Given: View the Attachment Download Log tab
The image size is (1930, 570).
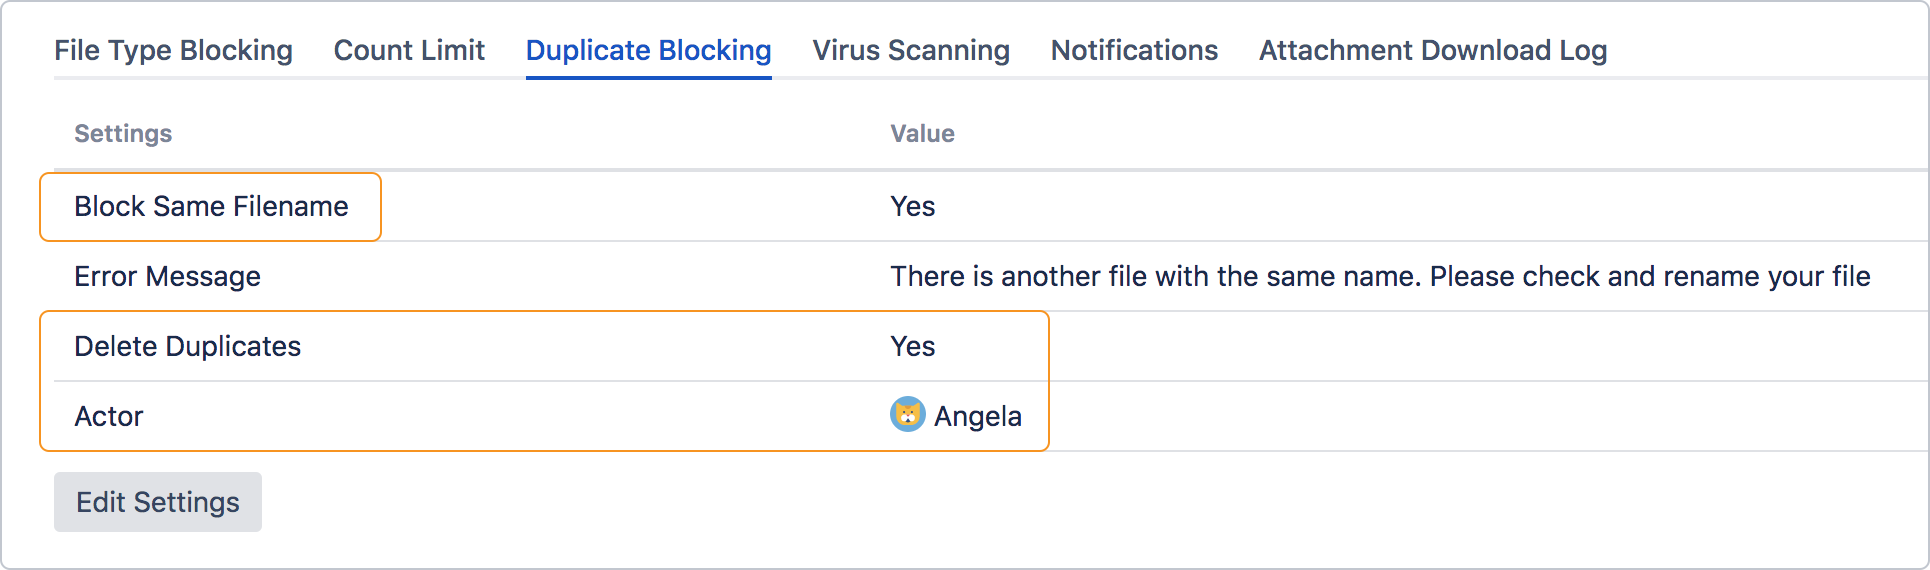Looking at the screenshot, I should (x=1433, y=50).
